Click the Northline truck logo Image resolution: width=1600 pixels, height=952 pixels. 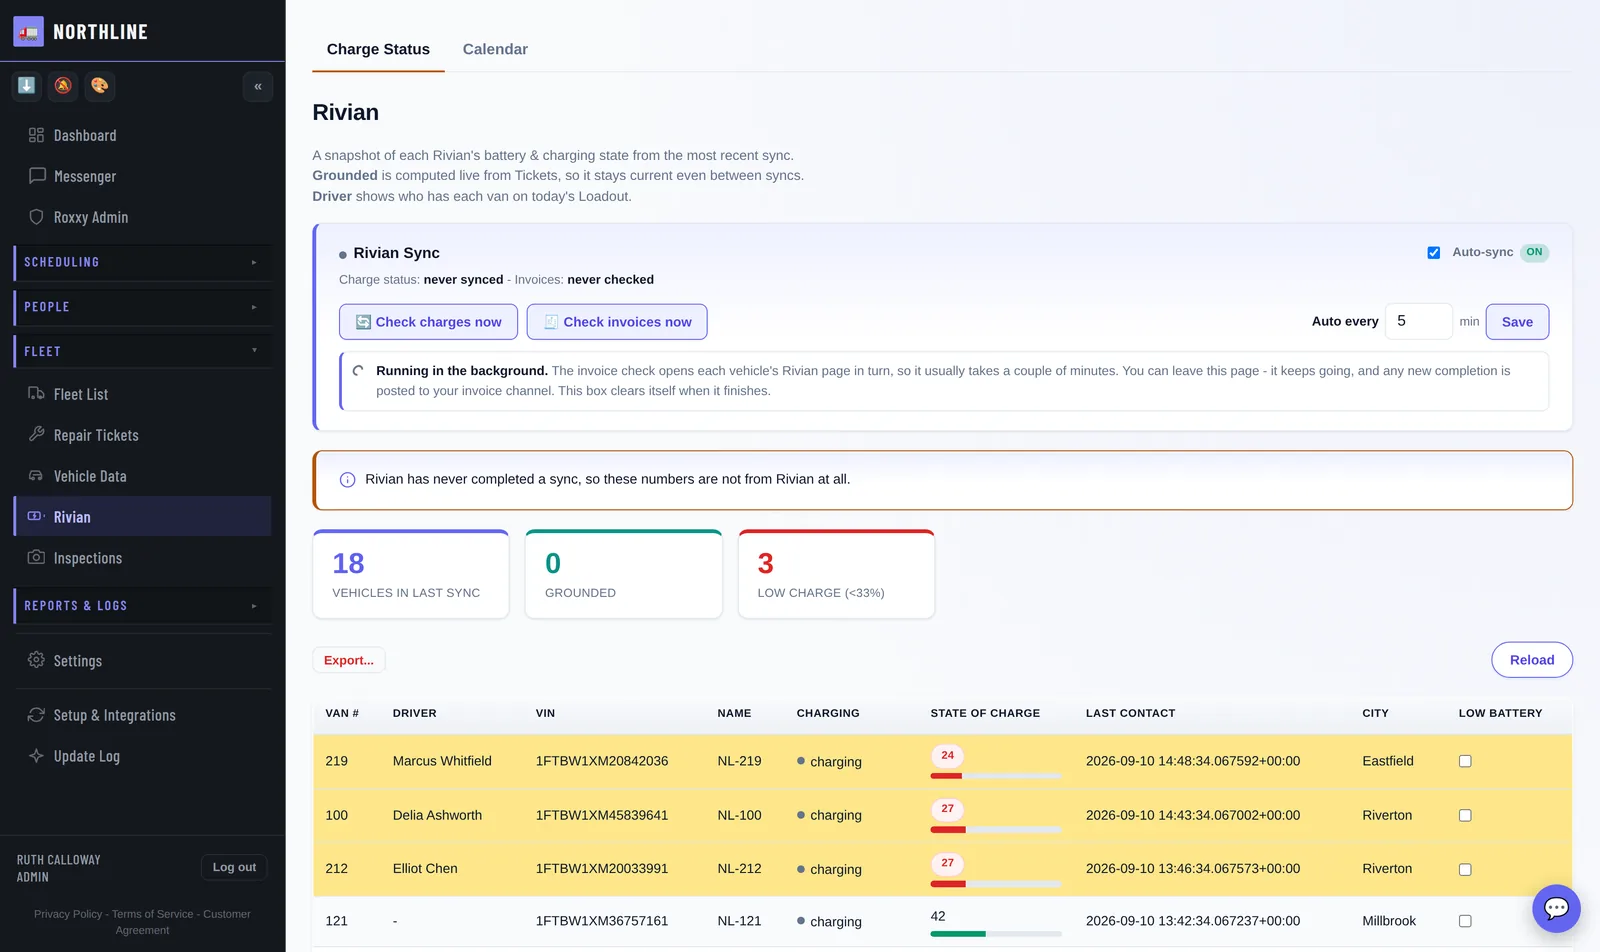(x=28, y=31)
